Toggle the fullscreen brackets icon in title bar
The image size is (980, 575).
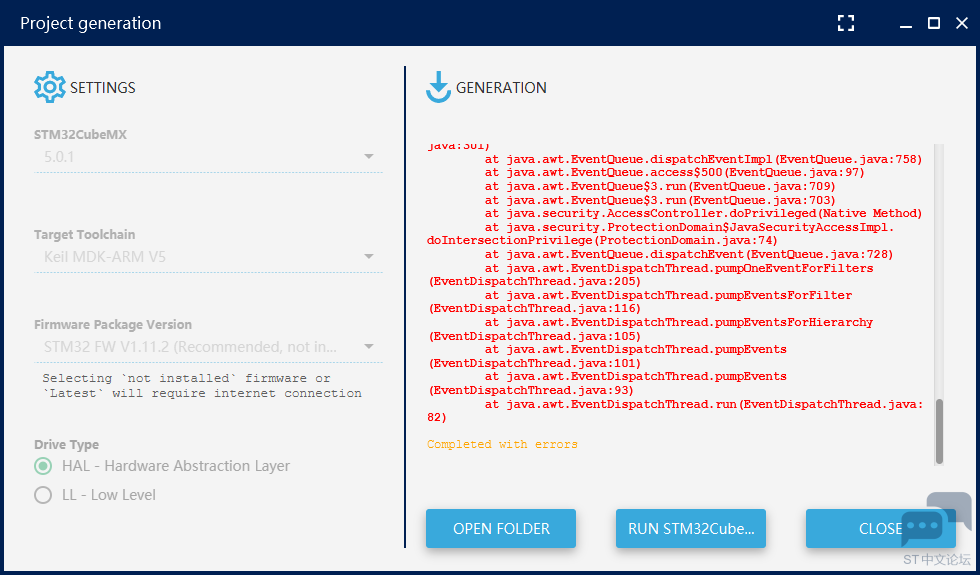(x=846, y=23)
